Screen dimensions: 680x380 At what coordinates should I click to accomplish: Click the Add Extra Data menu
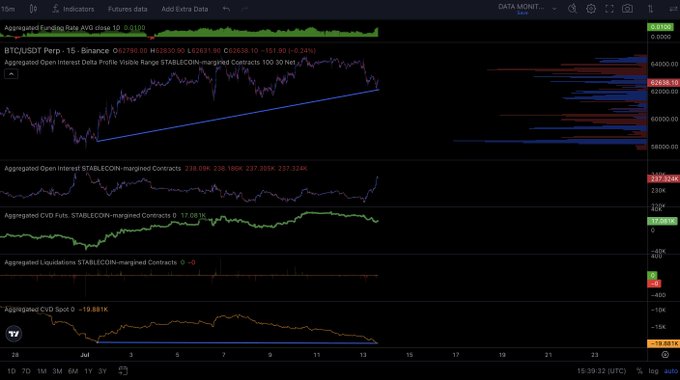(x=184, y=9)
